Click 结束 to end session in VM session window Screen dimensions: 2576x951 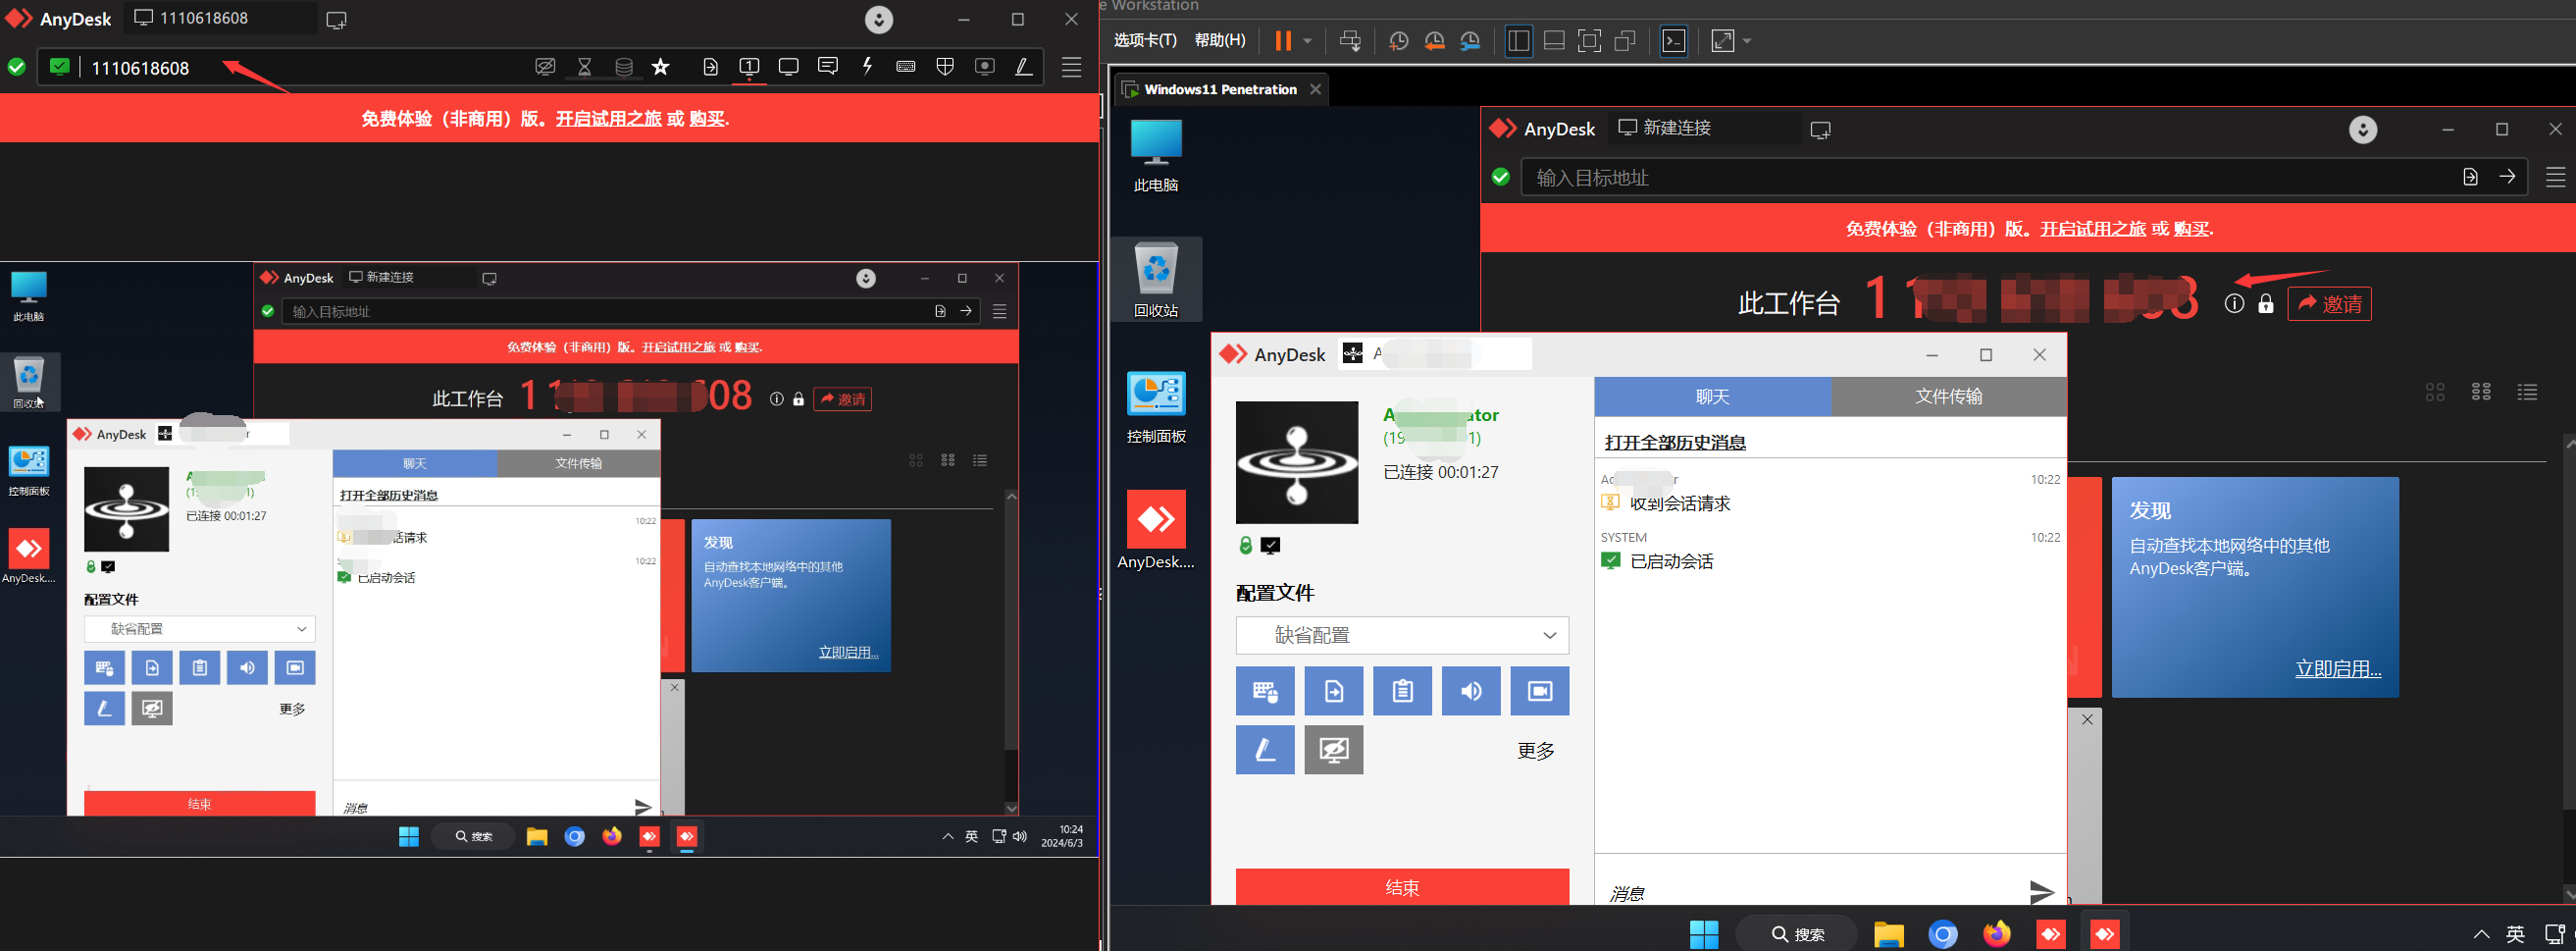click(x=1402, y=887)
